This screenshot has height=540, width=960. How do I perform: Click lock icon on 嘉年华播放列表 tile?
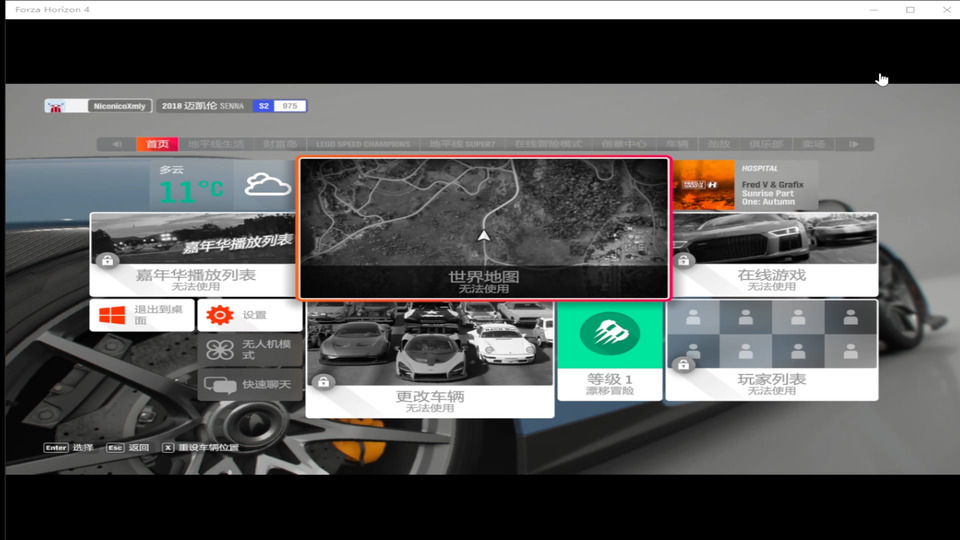coord(108,260)
